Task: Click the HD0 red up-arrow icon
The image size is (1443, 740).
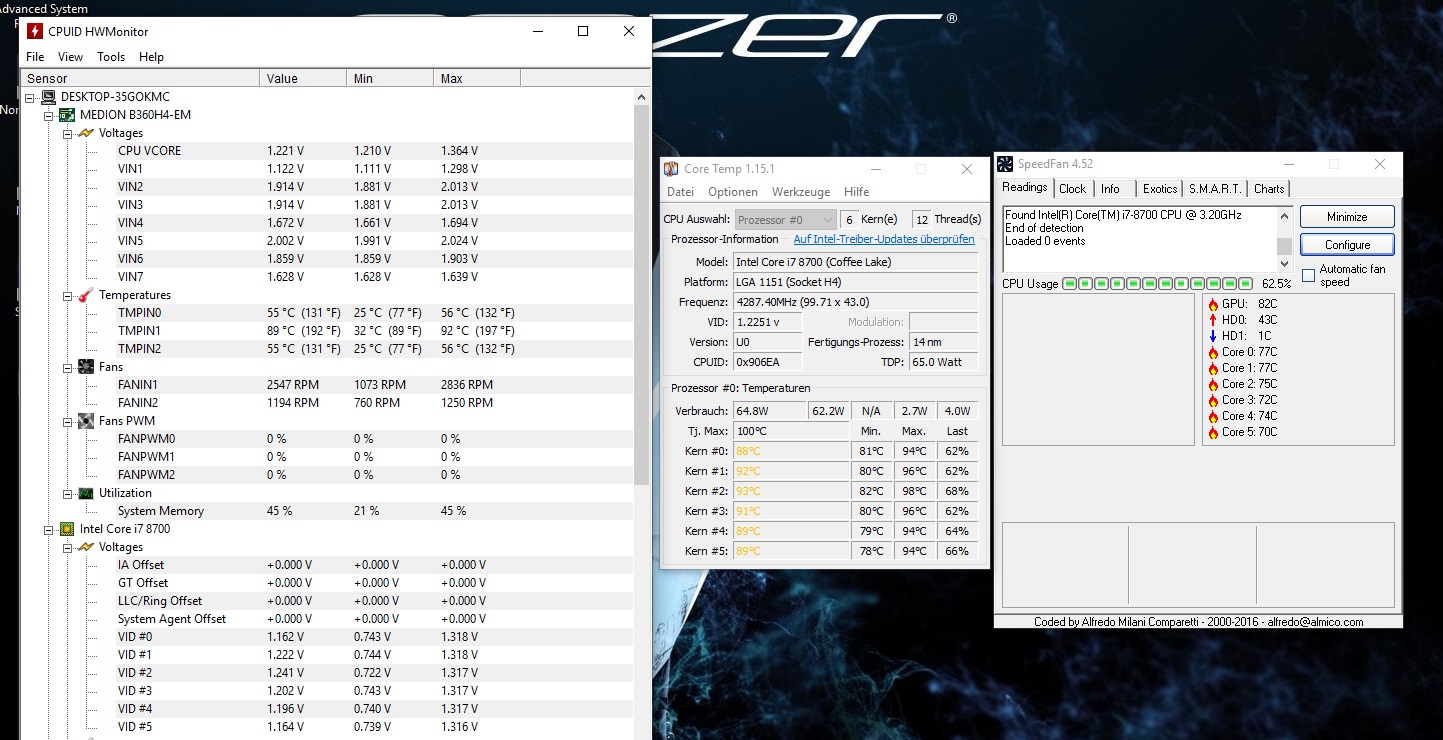Action: (x=1213, y=320)
